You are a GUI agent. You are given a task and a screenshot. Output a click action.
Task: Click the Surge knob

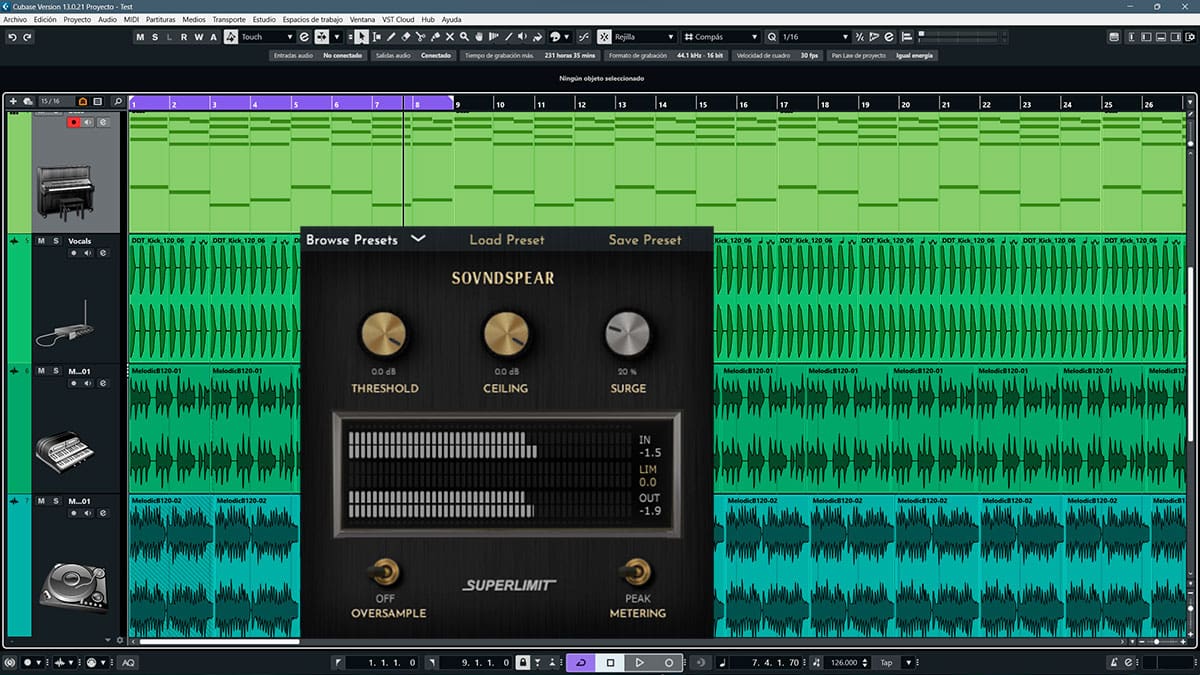628,334
